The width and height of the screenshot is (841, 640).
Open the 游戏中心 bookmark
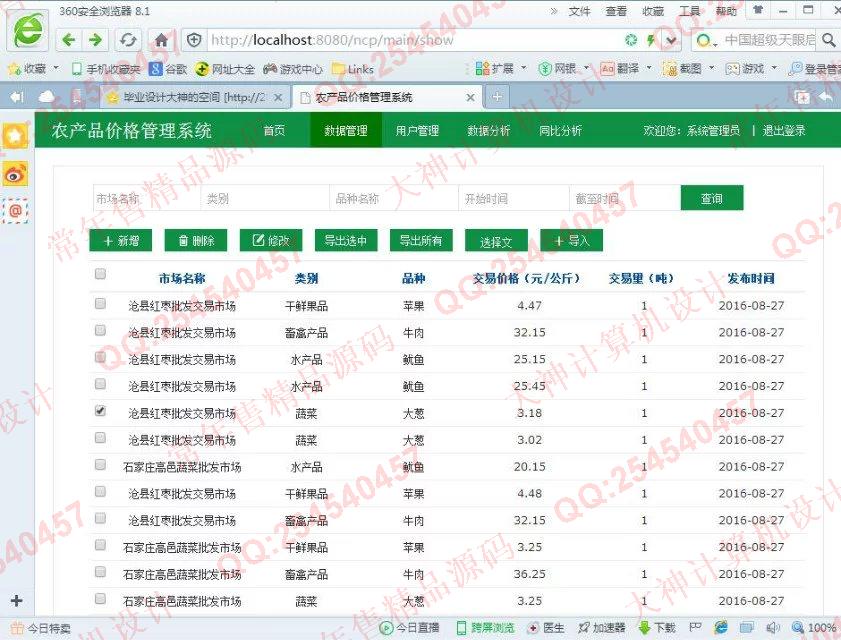[x=293, y=69]
